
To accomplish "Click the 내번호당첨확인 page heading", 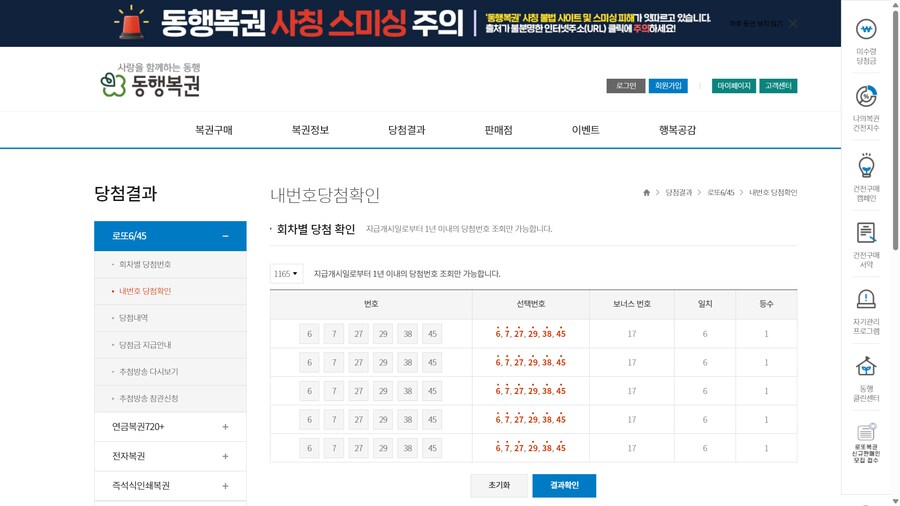I will coord(325,195).
